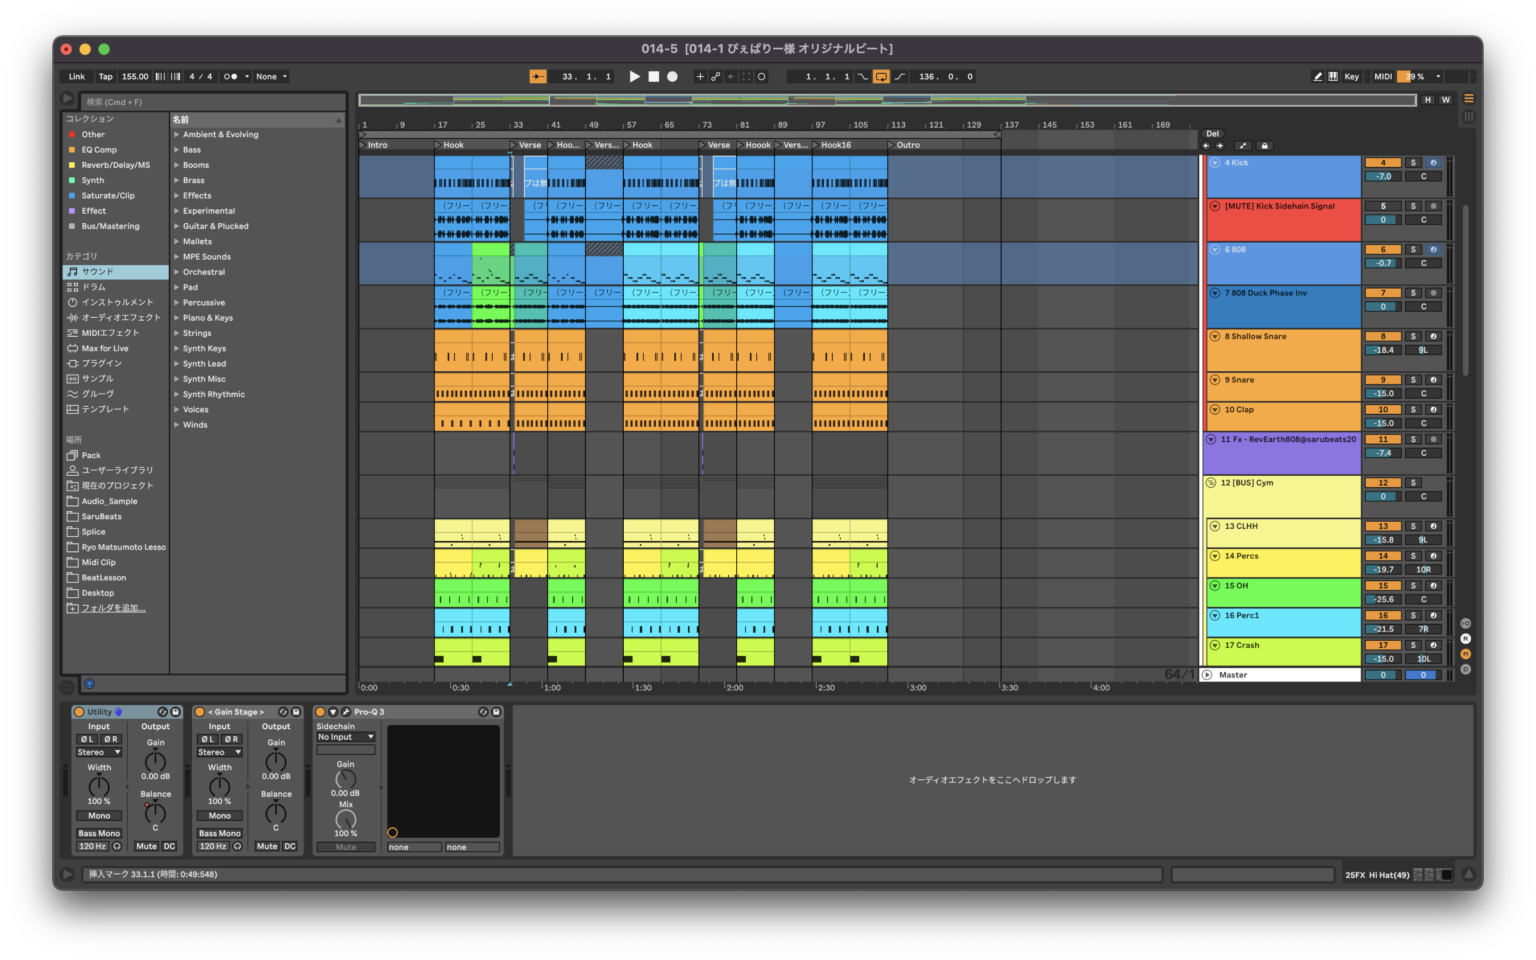Screen dimensions: 1536x960
Task: Toggle the computer MIDI keyboard icon
Action: pos(1333,76)
